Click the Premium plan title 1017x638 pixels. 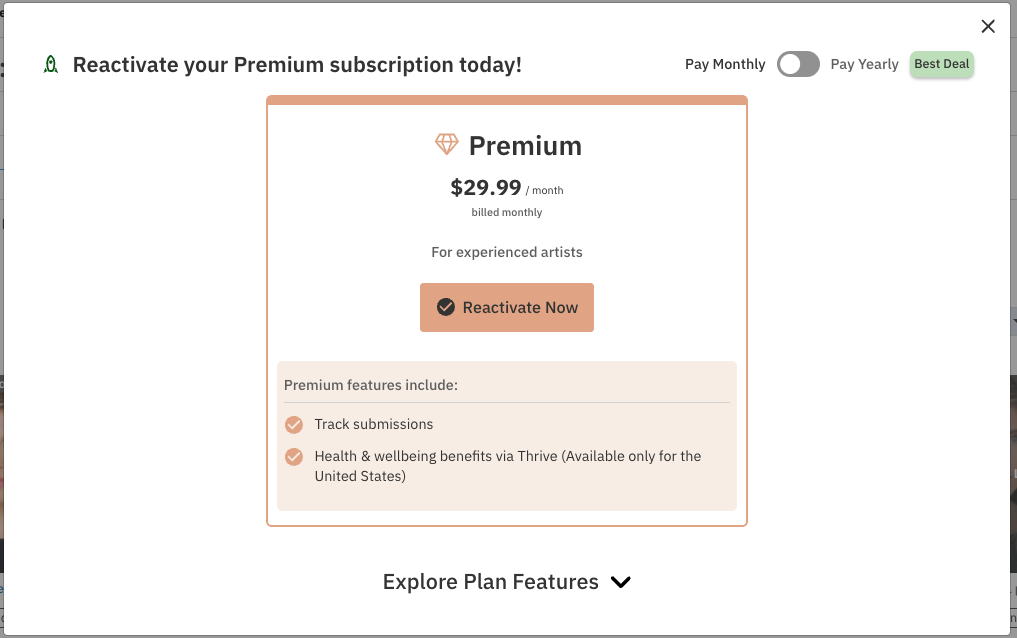tap(525, 145)
